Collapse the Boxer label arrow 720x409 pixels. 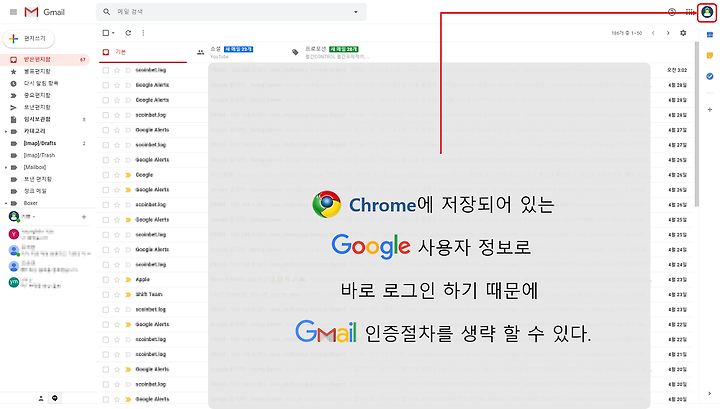click(x=6, y=203)
